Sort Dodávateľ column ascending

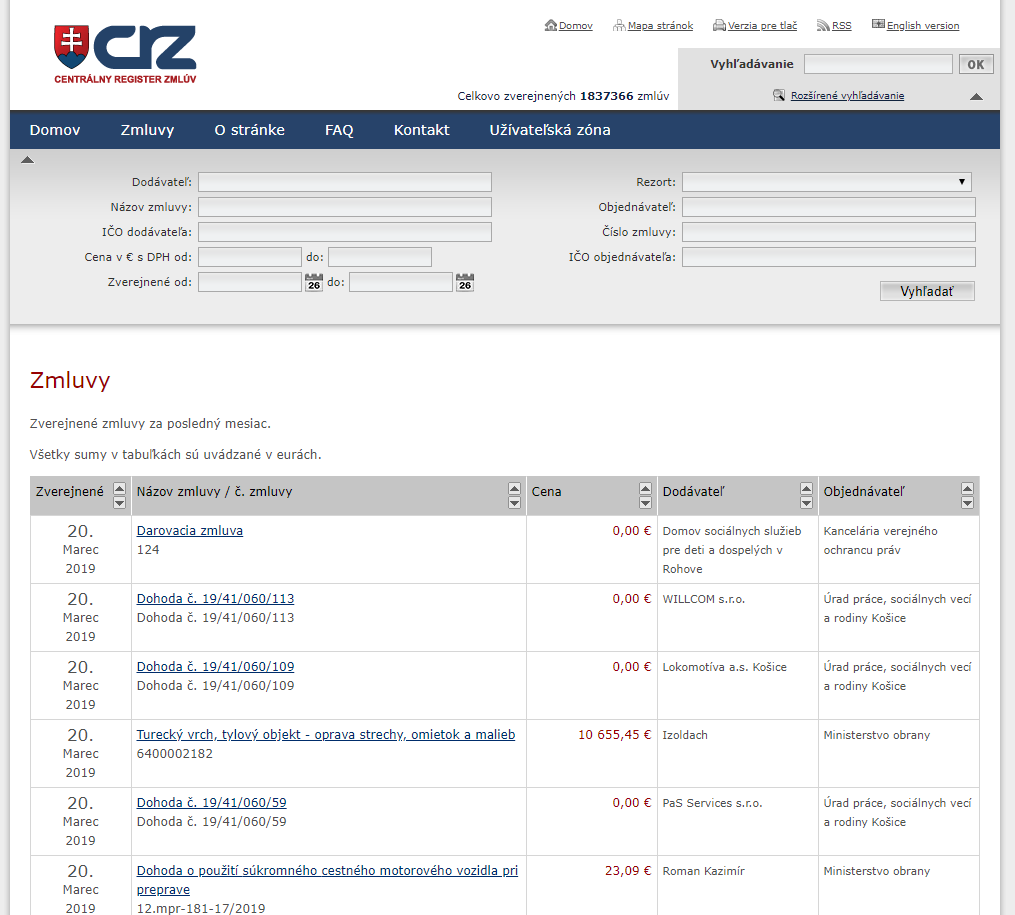pyautogui.click(x=807, y=489)
